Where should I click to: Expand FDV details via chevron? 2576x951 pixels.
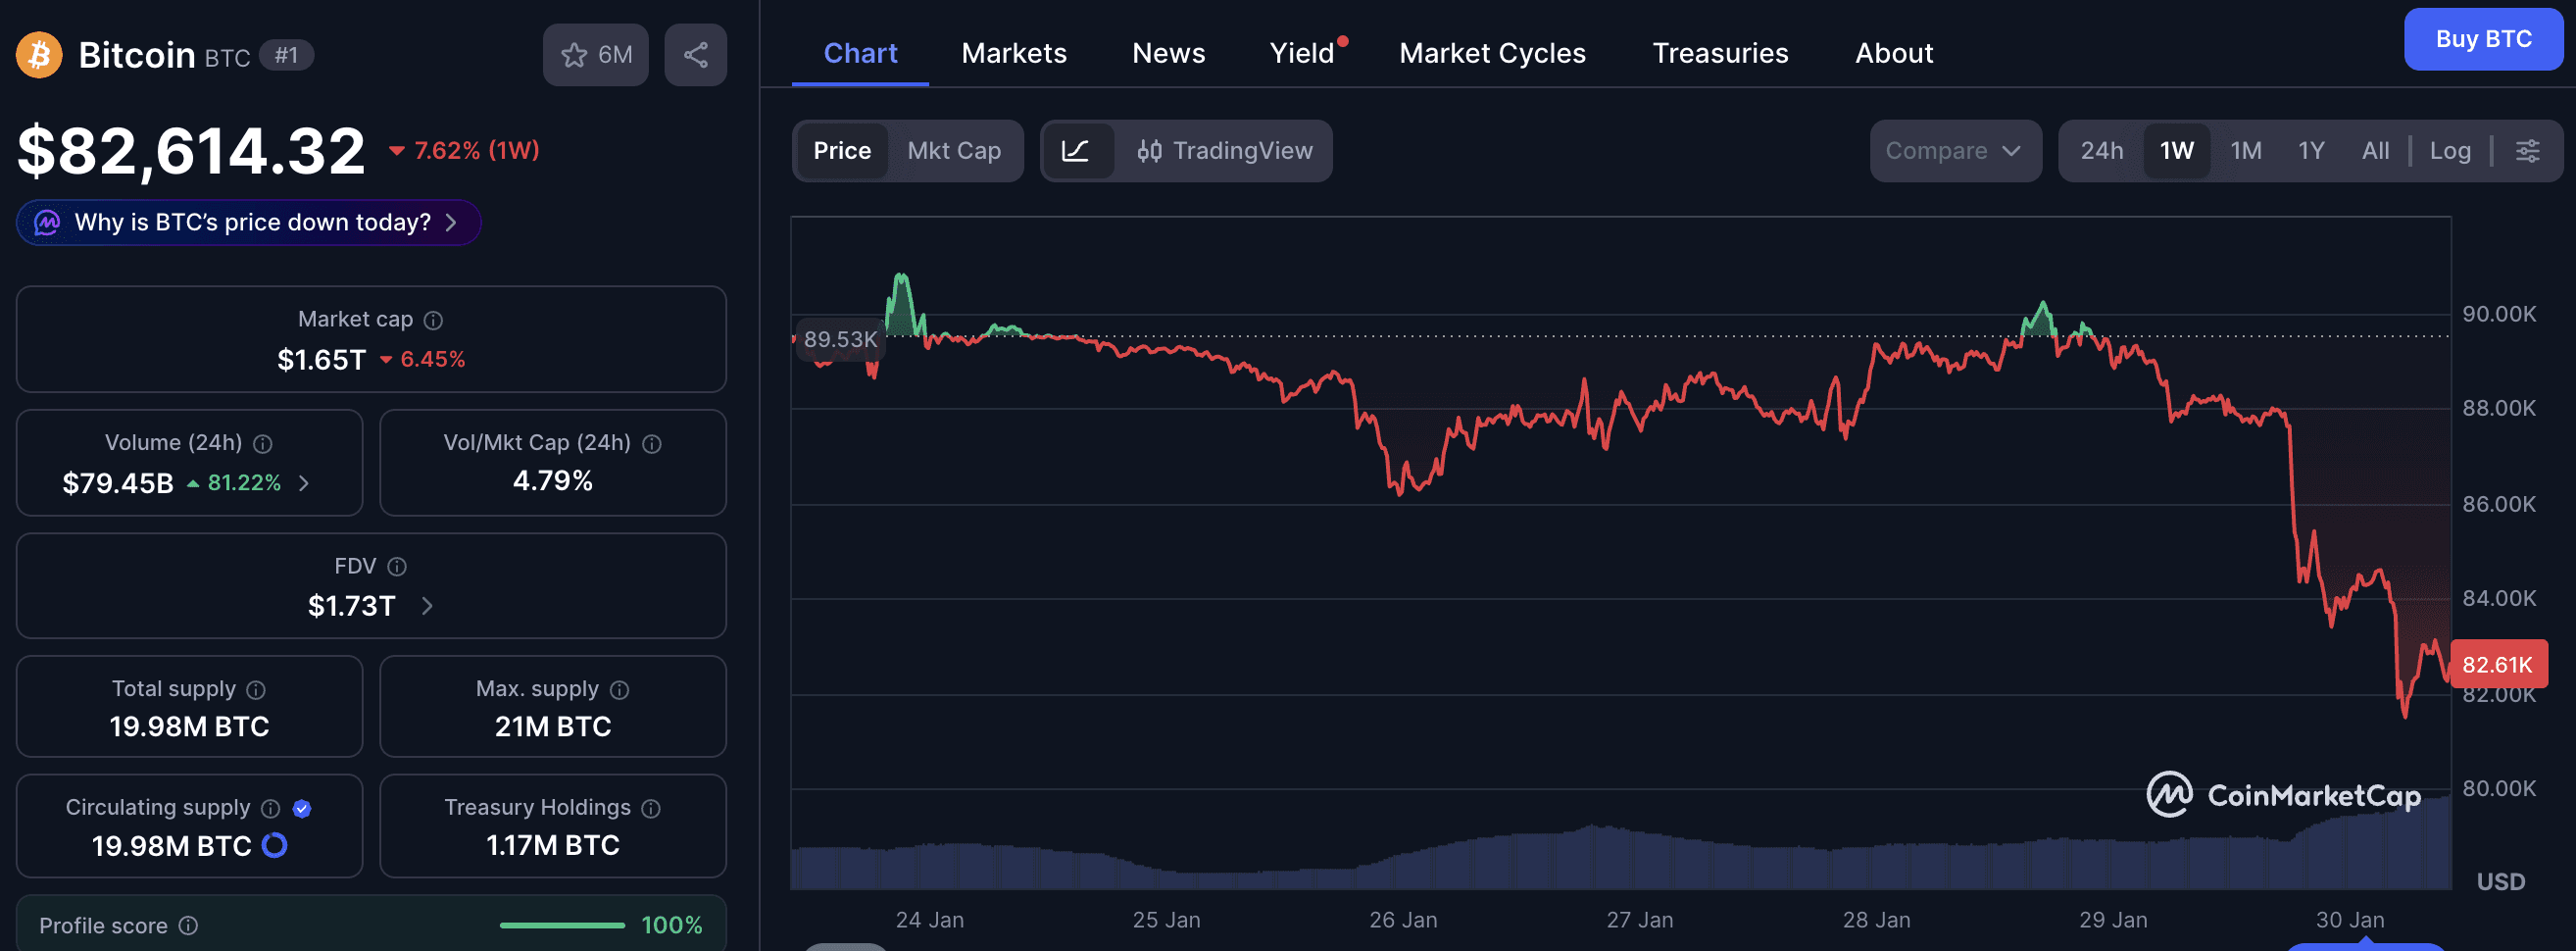427,605
